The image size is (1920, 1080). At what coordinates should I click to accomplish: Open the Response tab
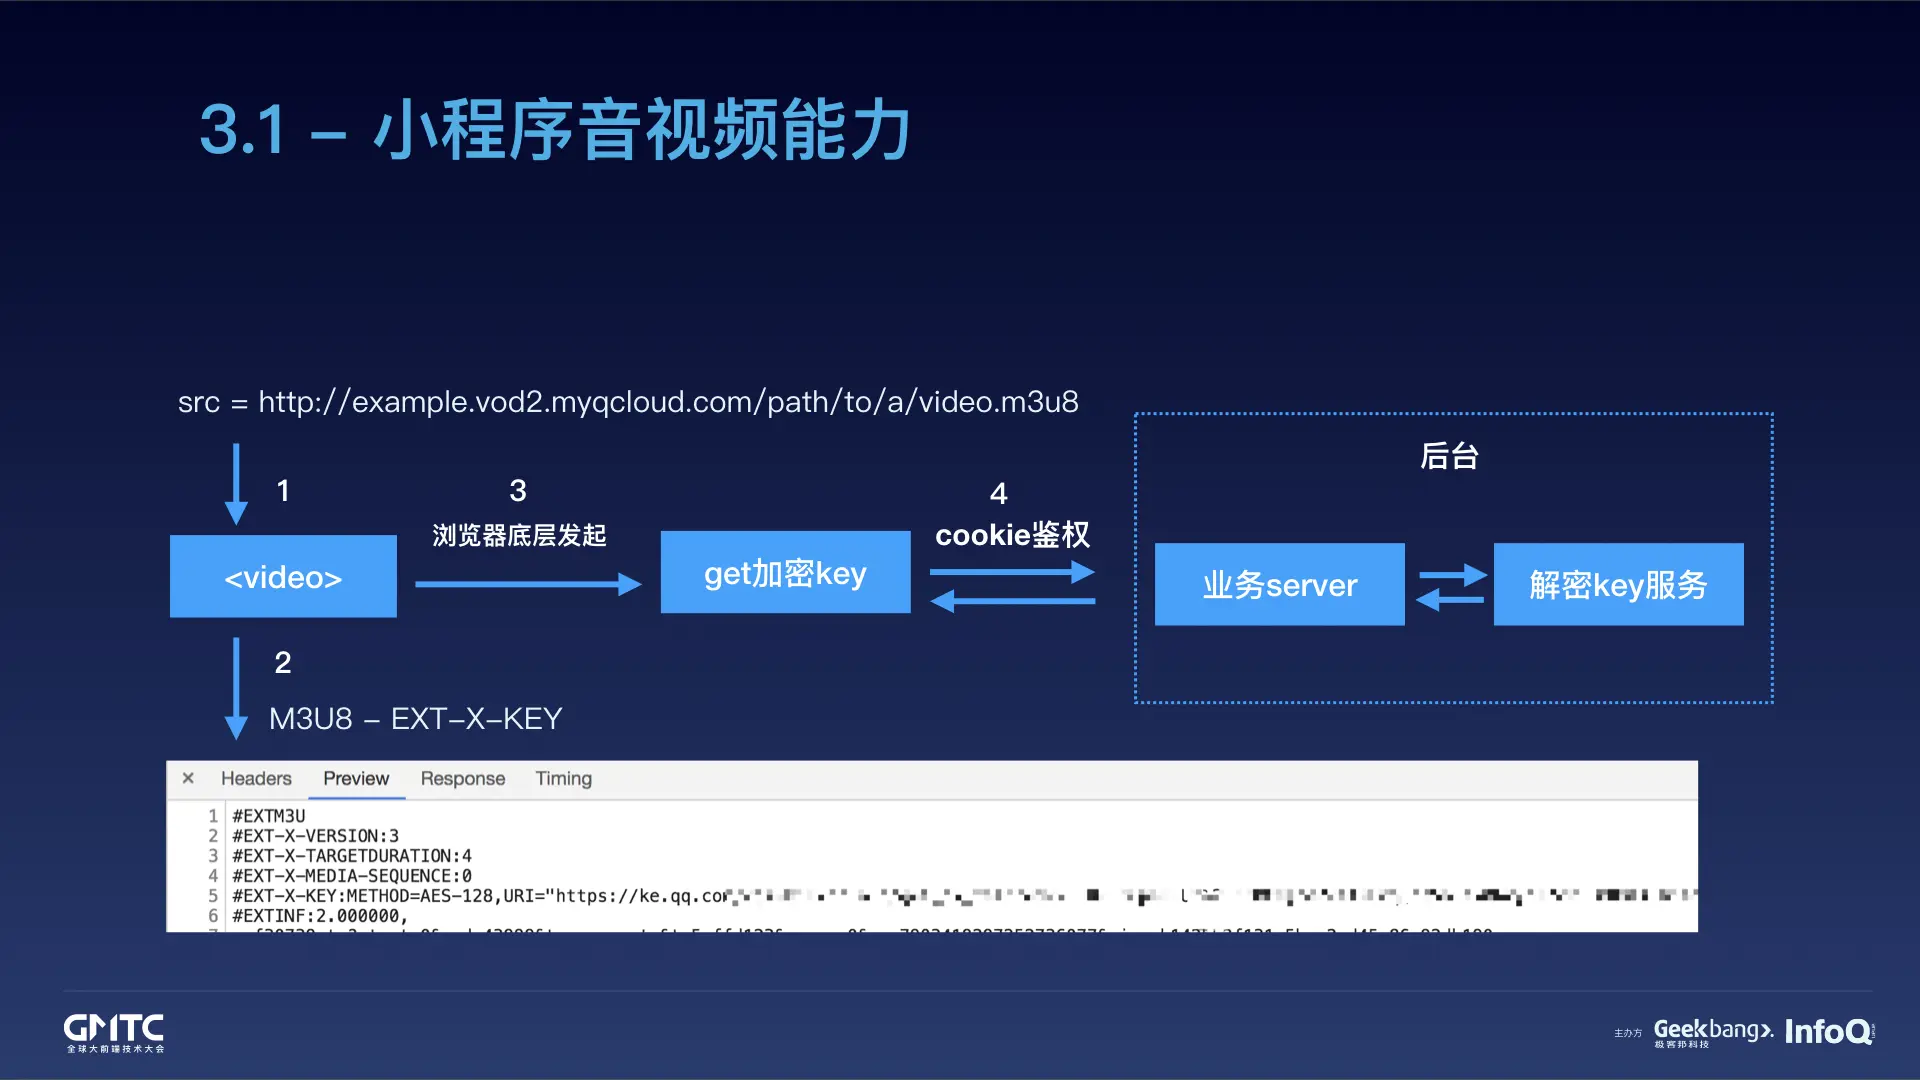462,778
